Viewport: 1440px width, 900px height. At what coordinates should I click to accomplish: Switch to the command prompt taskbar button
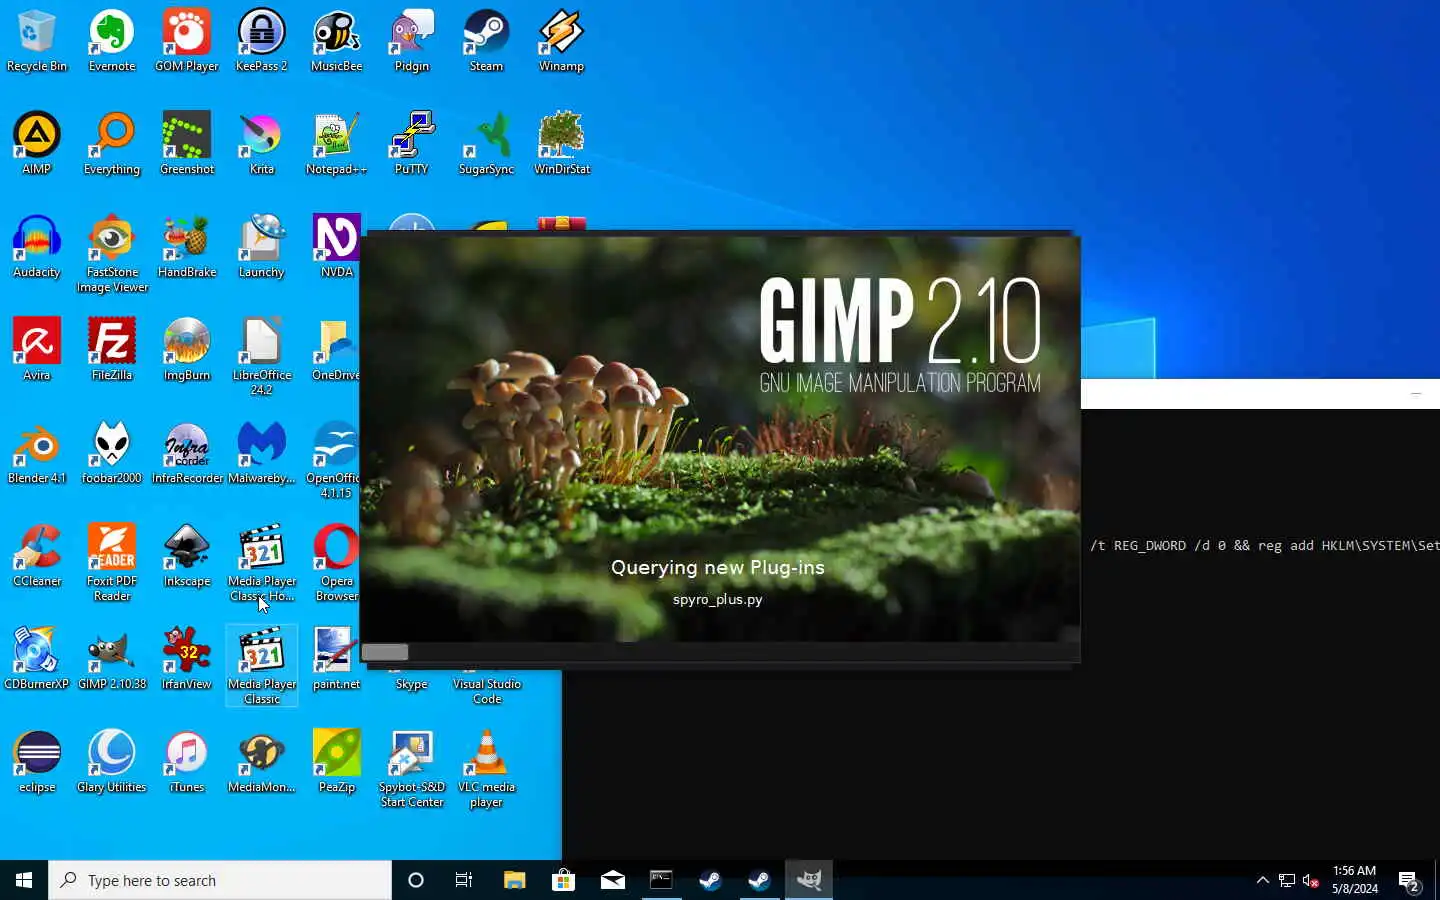[x=661, y=880]
